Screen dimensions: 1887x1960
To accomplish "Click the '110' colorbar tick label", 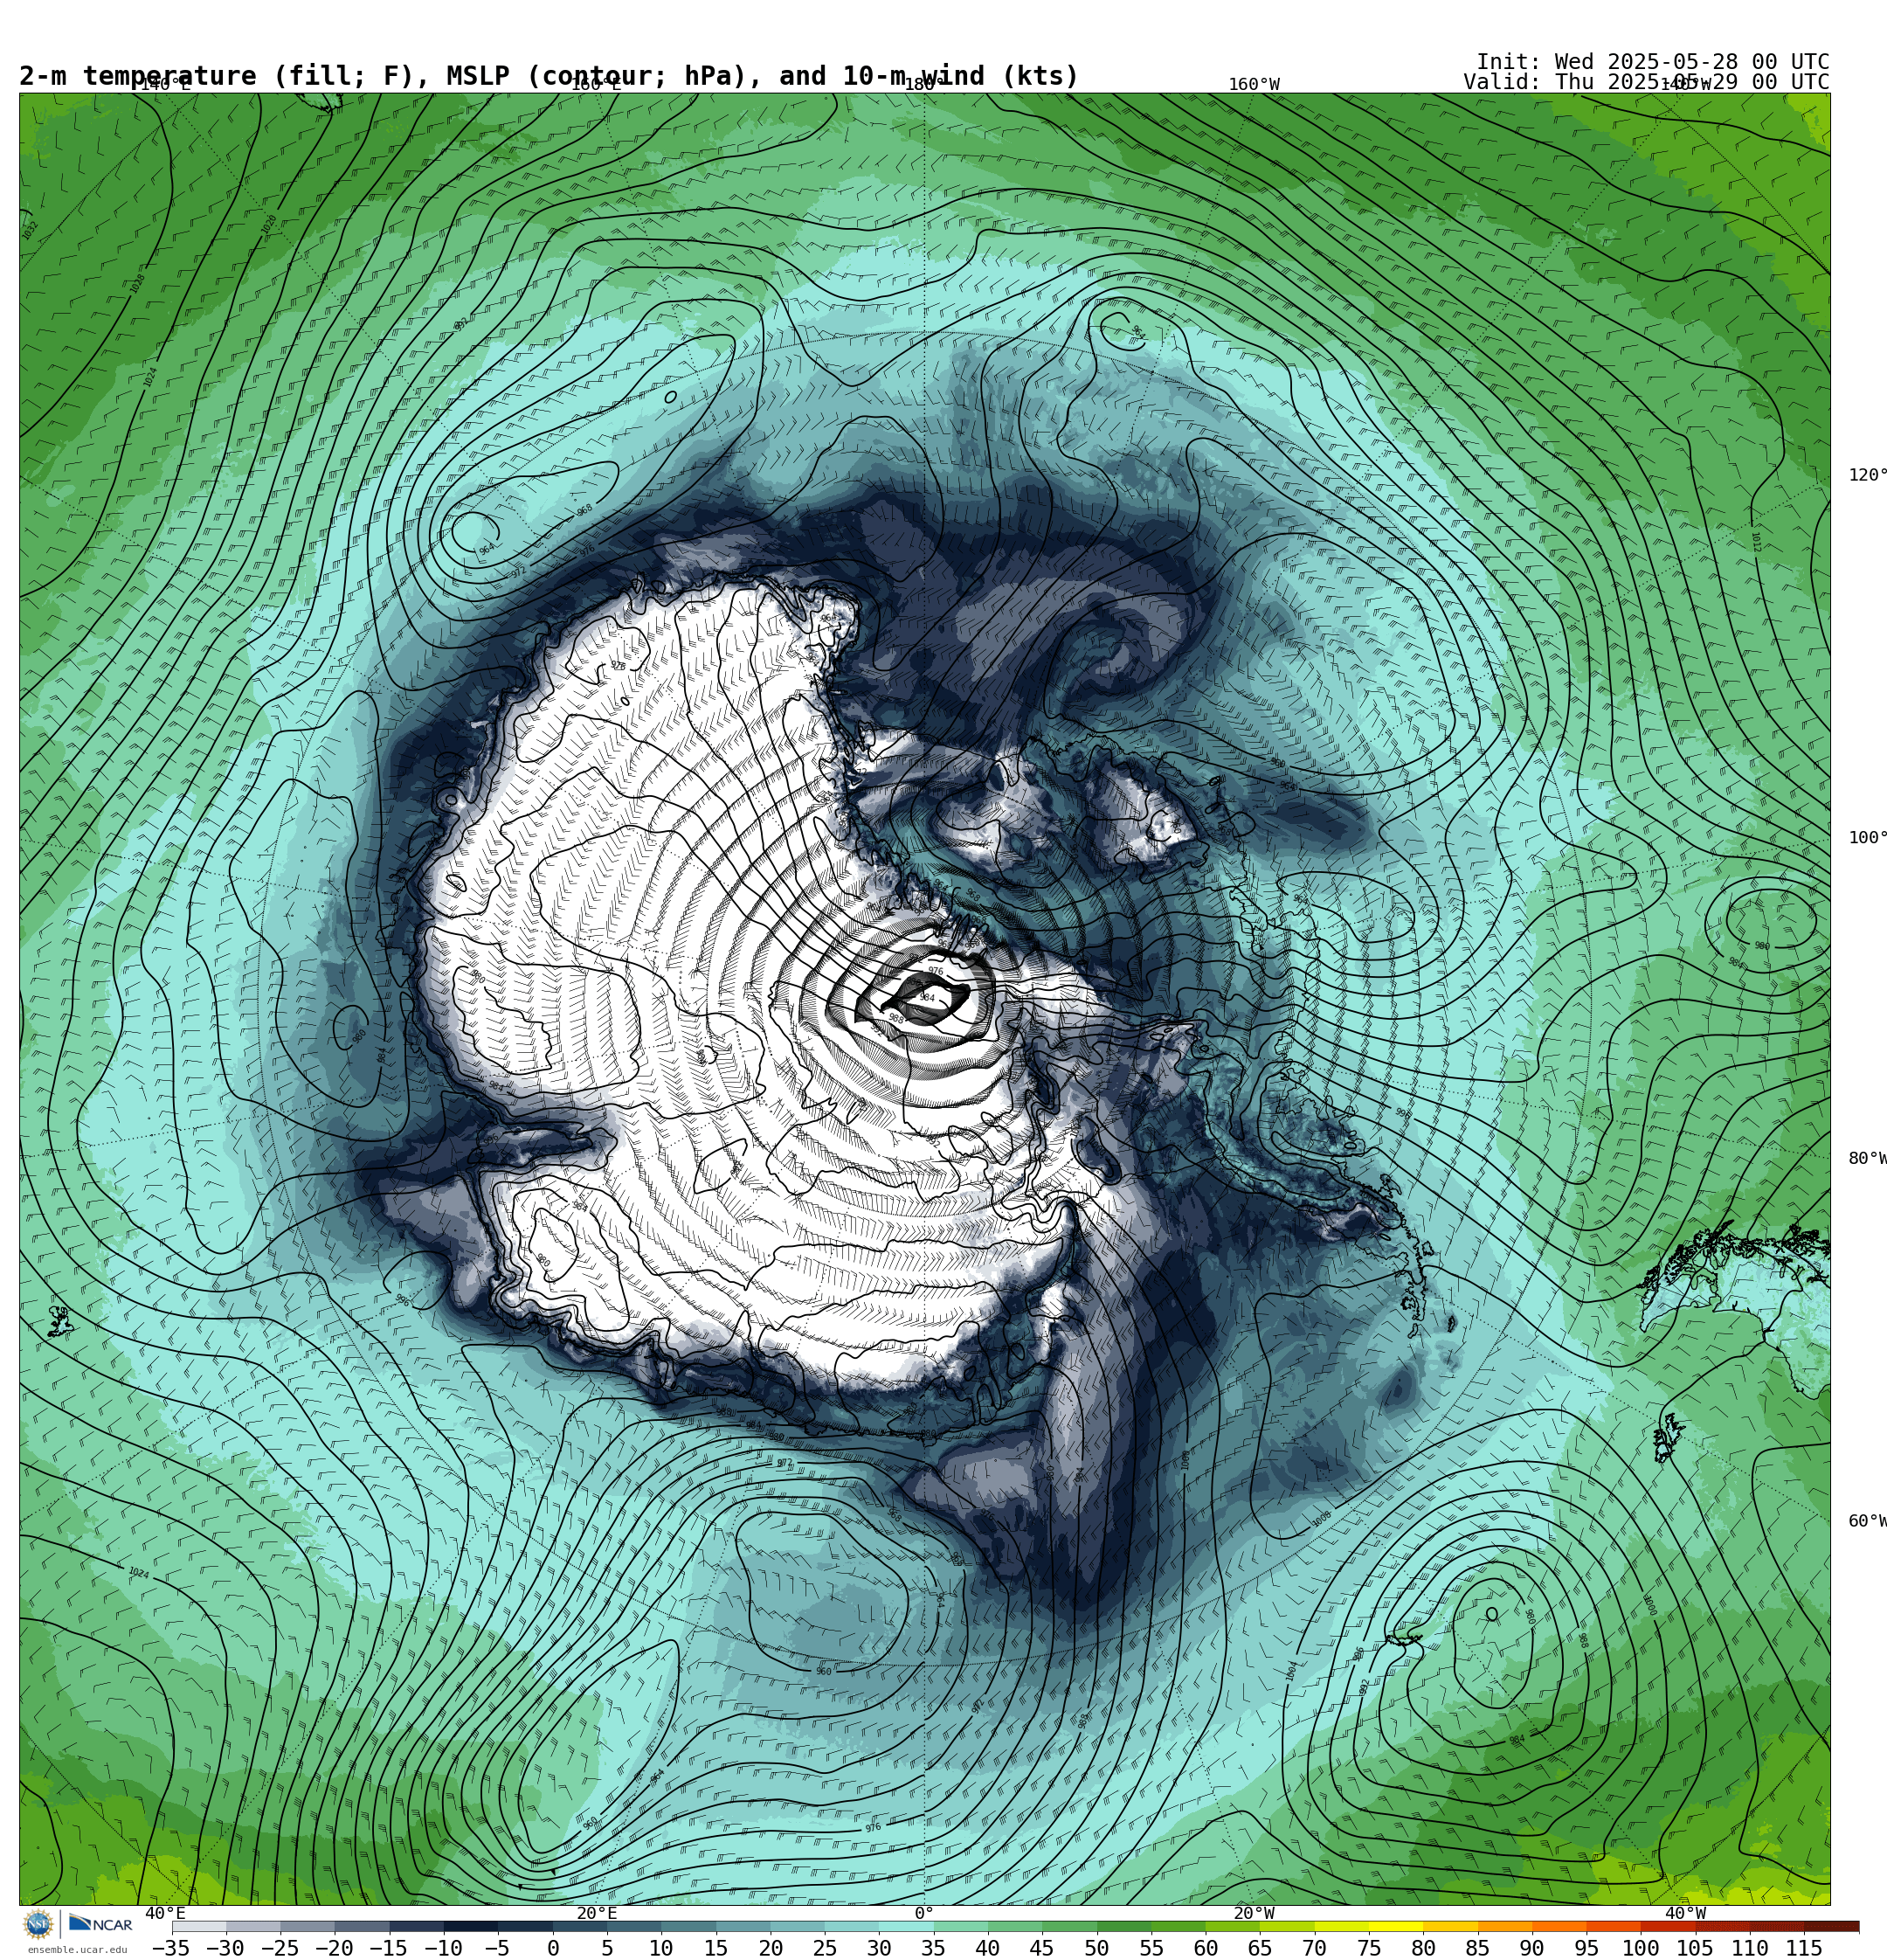I will (1749, 1948).
